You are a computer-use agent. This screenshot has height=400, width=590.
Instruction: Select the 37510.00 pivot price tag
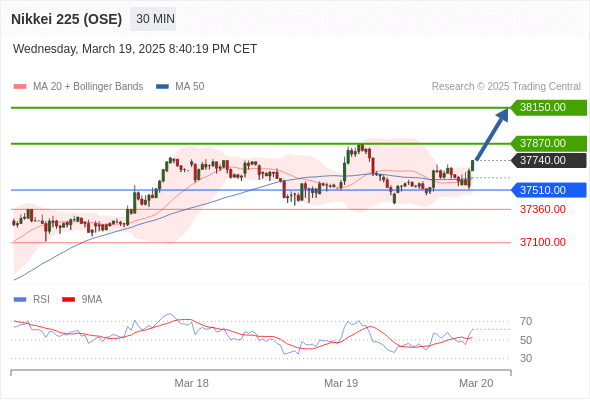pyautogui.click(x=549, y=190)
